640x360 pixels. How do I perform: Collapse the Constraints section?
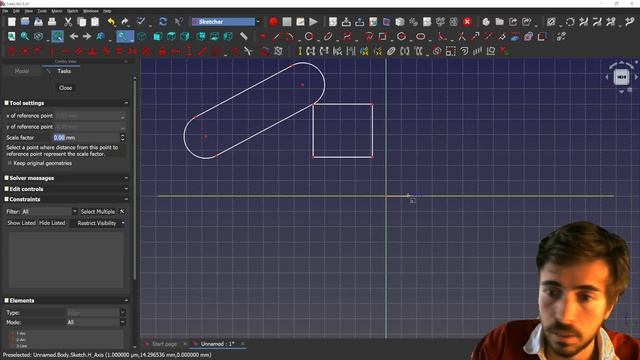[126, 199]
